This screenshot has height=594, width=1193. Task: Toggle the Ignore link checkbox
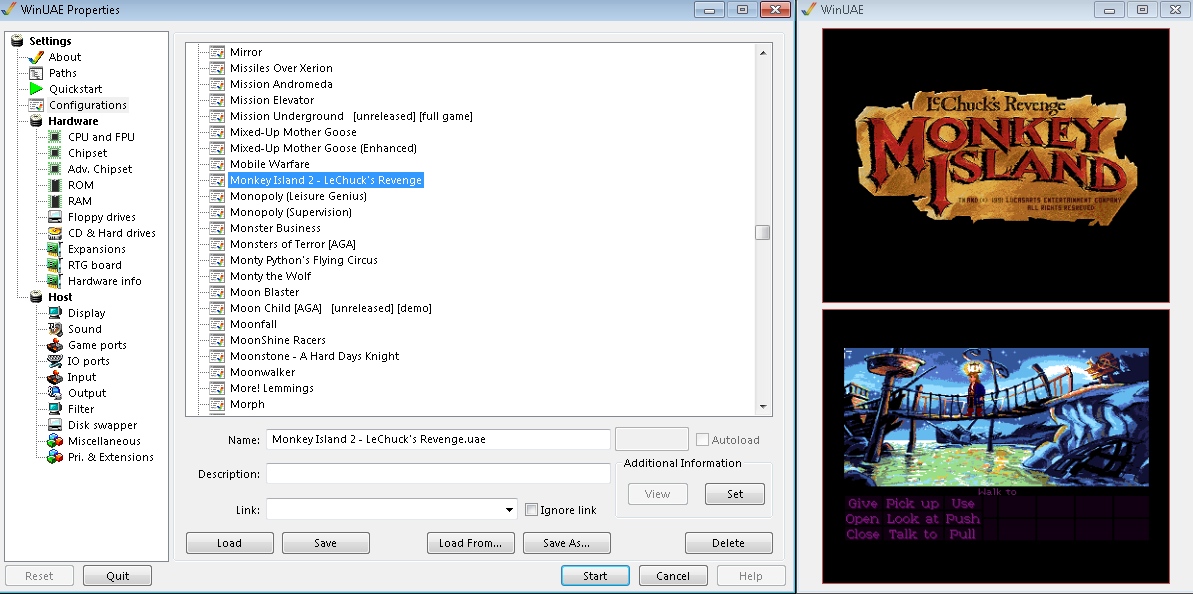click(x=532, y=510)
